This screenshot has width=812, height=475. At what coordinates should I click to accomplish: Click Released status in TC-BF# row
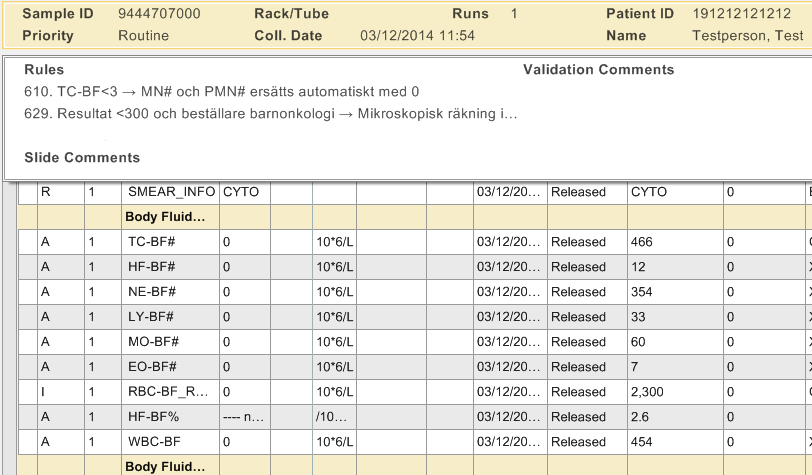coord(578,242)
